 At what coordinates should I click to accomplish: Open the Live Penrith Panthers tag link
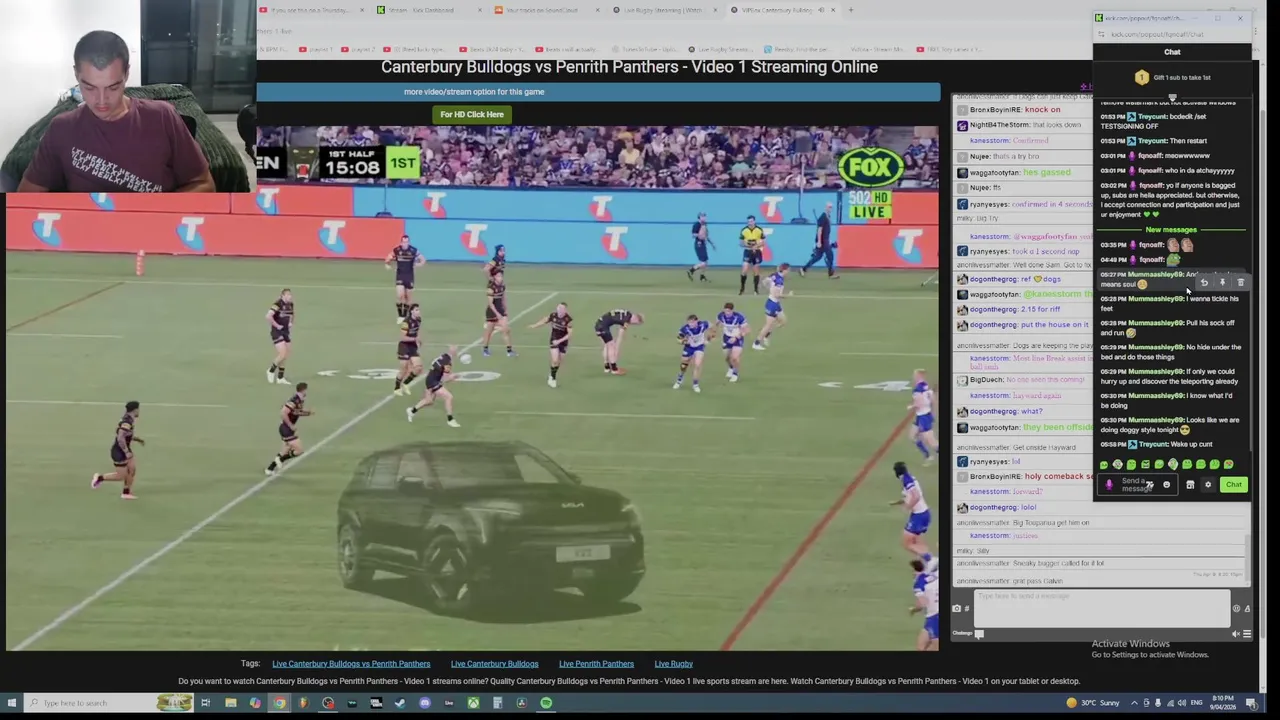(x=596, y=664)
